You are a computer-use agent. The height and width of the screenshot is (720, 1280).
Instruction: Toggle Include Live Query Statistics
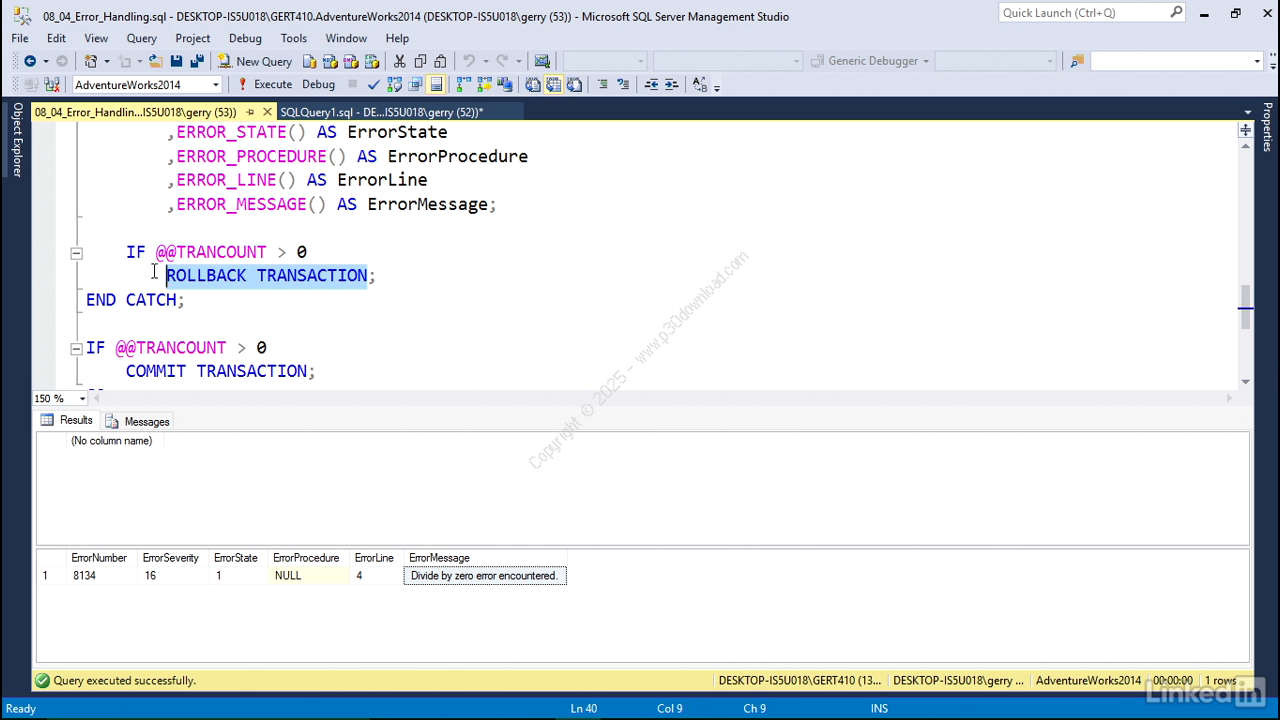[x=484, y=84]
